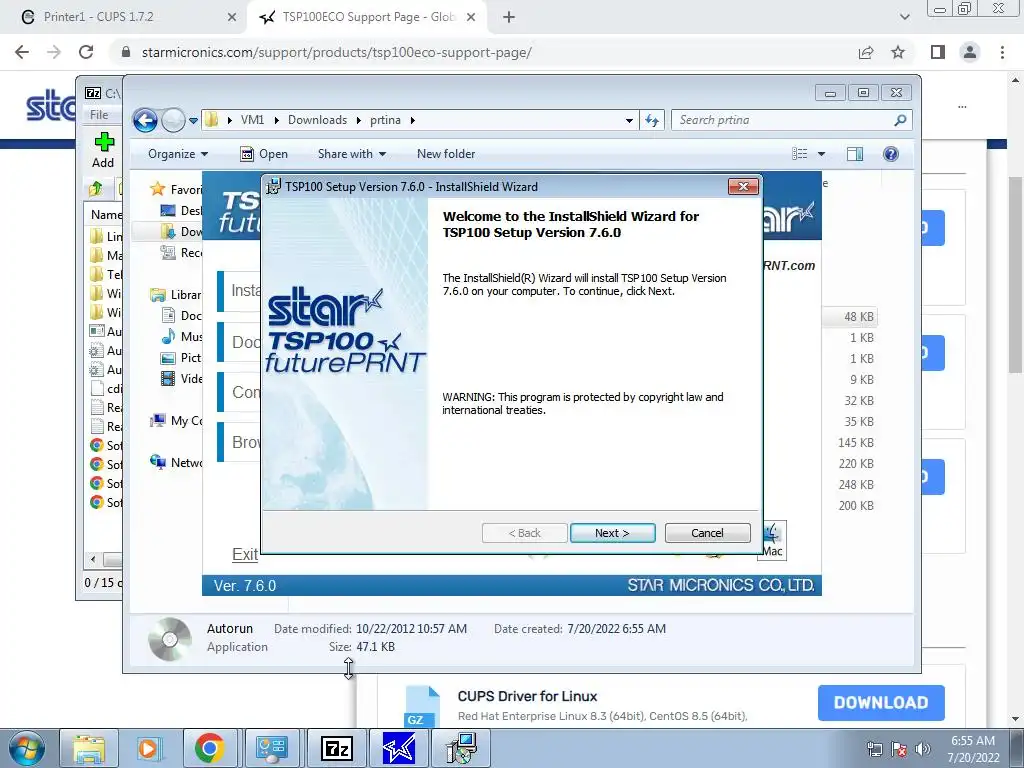Expand the address bar history dropdown
The height and width of the screenshot is (768, 1024).
pos(629,120)
